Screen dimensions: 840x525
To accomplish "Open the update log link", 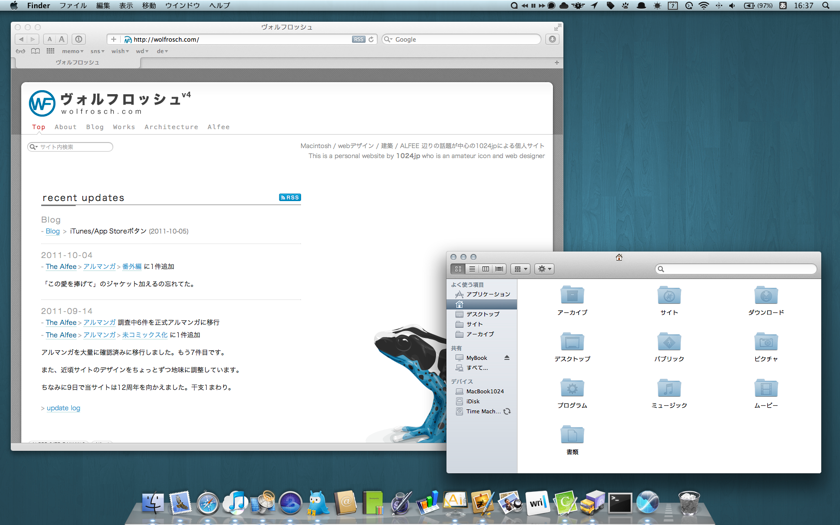I will [63, 408].
